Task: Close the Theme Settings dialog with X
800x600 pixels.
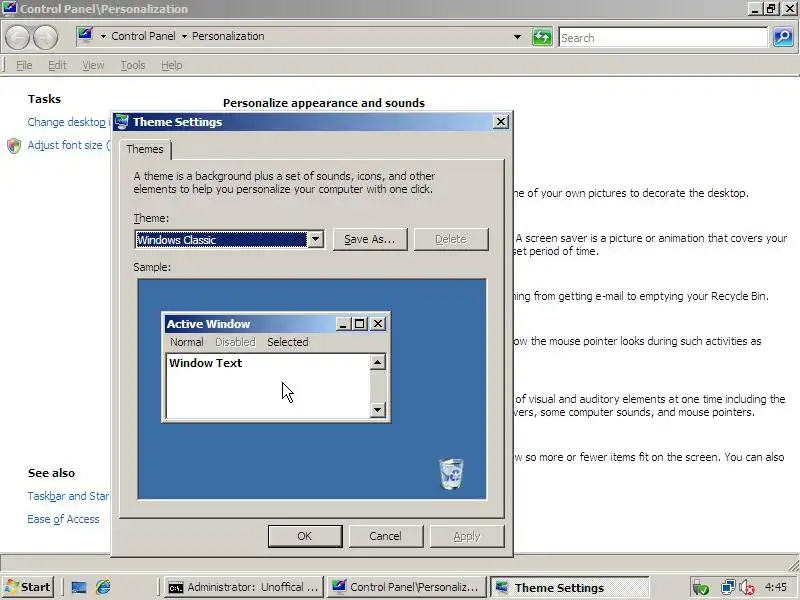Action: tap(501, 122)
